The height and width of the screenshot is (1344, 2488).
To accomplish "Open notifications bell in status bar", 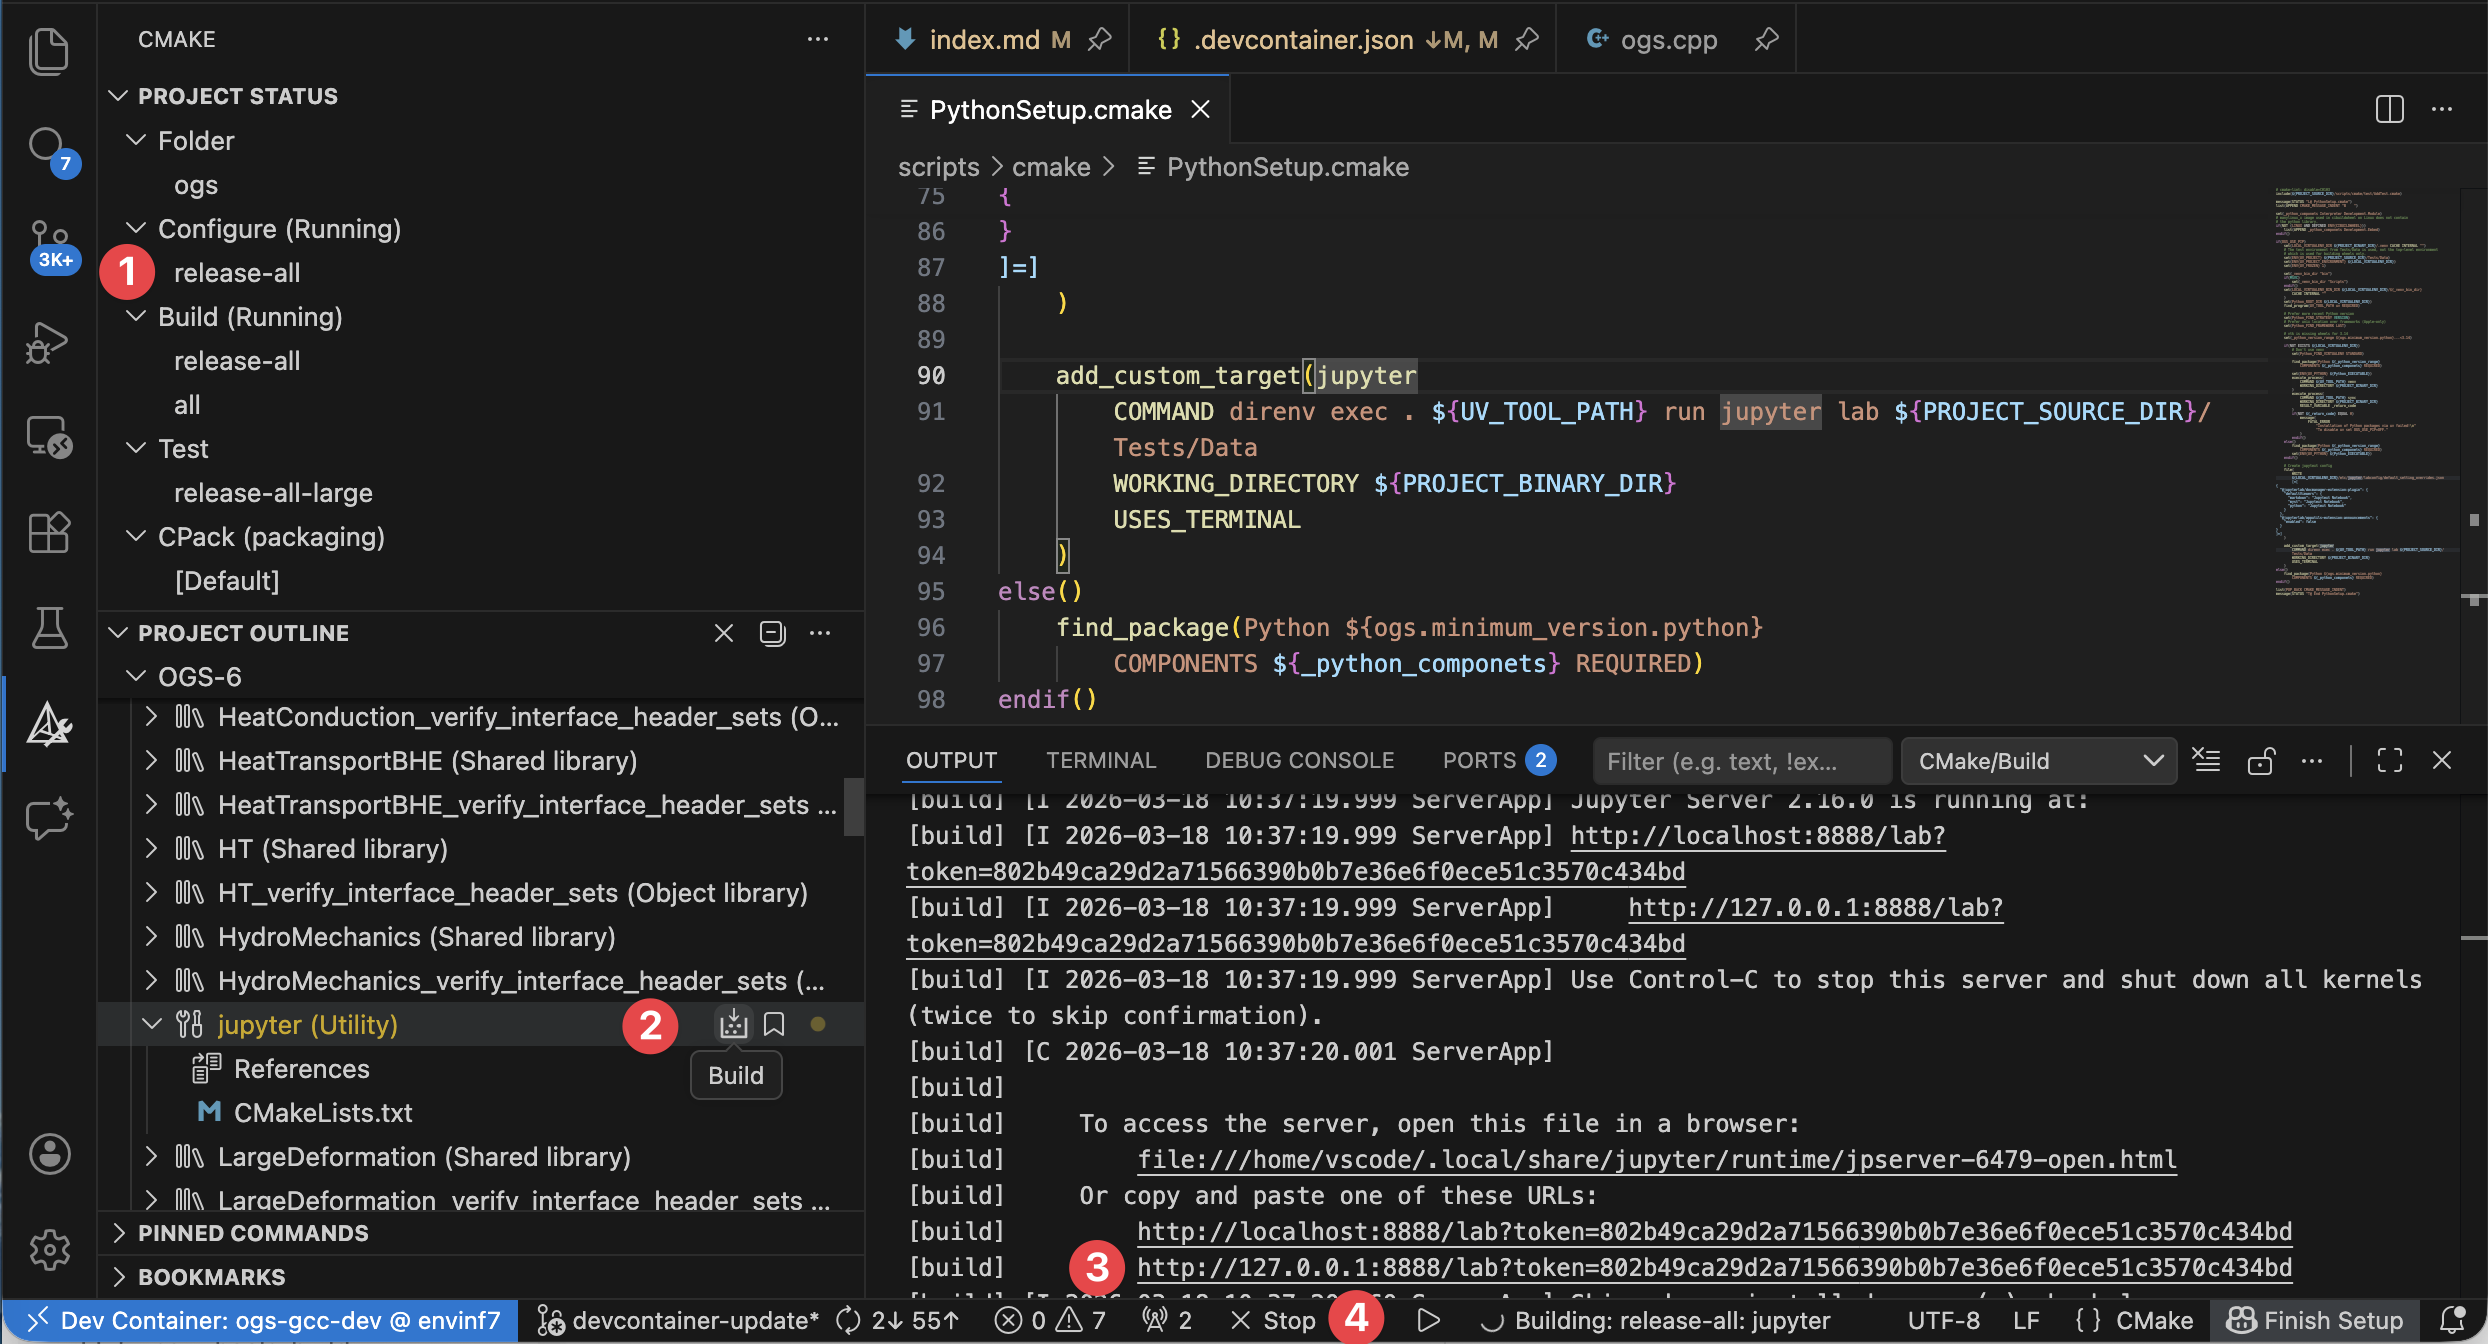I will point(2452,1320).
